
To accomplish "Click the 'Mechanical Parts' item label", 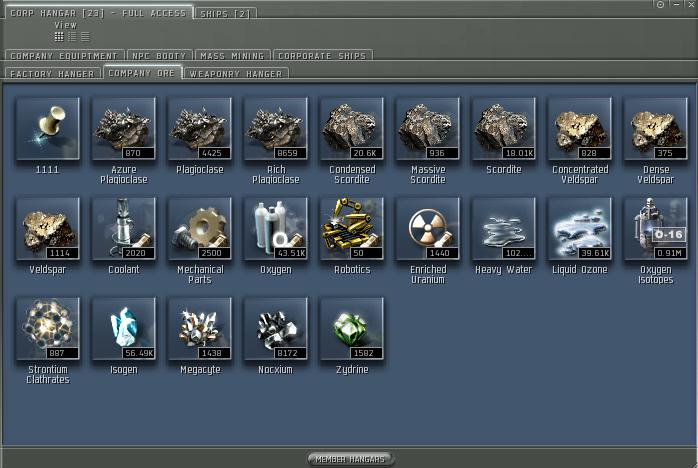I will pyautogui.click(x=200, y=275).
